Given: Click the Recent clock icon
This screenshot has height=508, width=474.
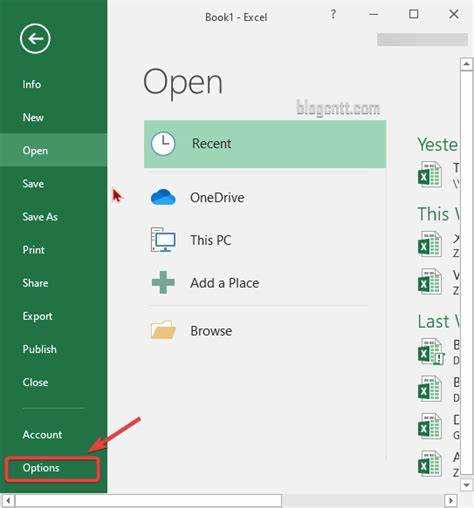Looking at the screenshot, I should 163,144.
